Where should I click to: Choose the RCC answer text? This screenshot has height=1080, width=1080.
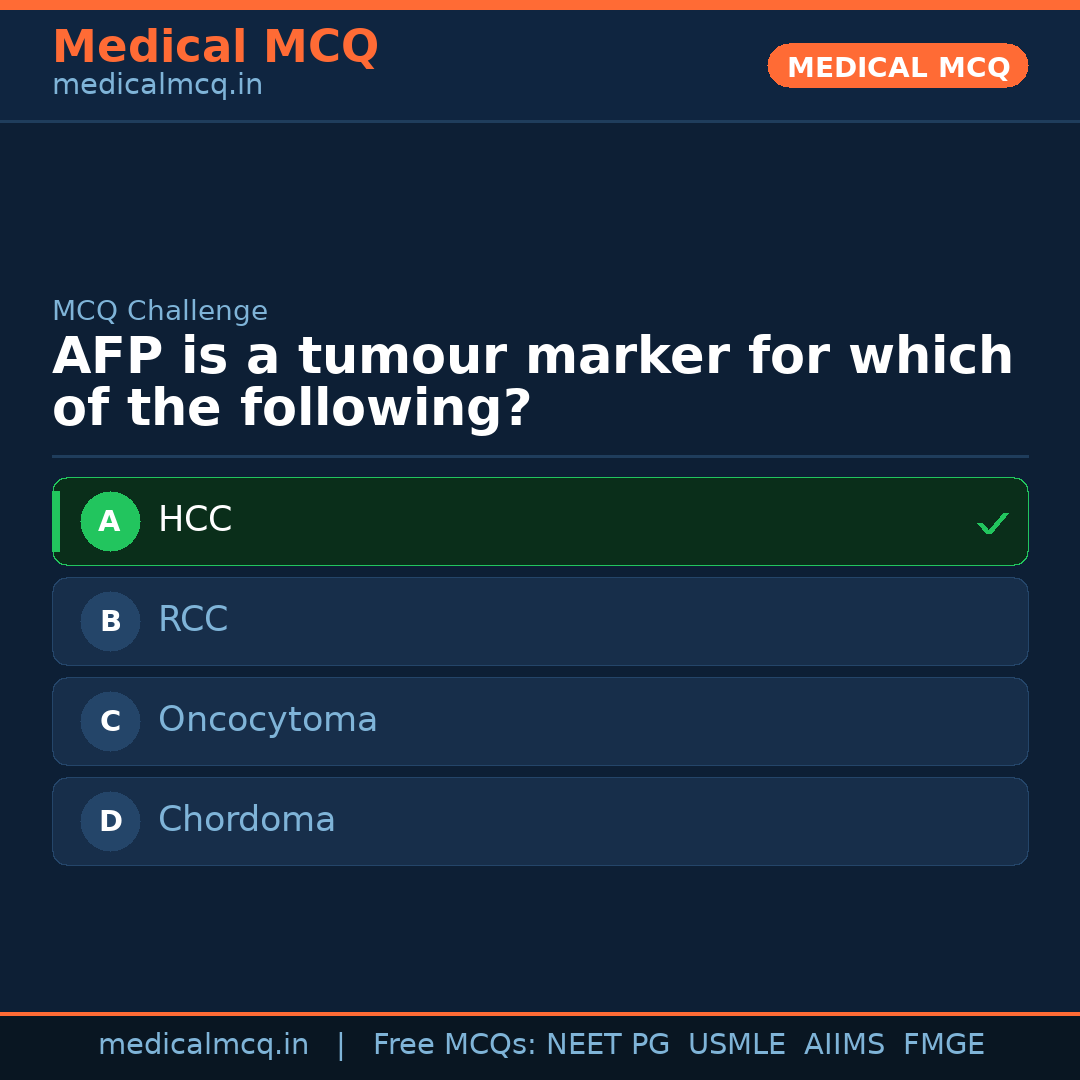coord(193,620)
